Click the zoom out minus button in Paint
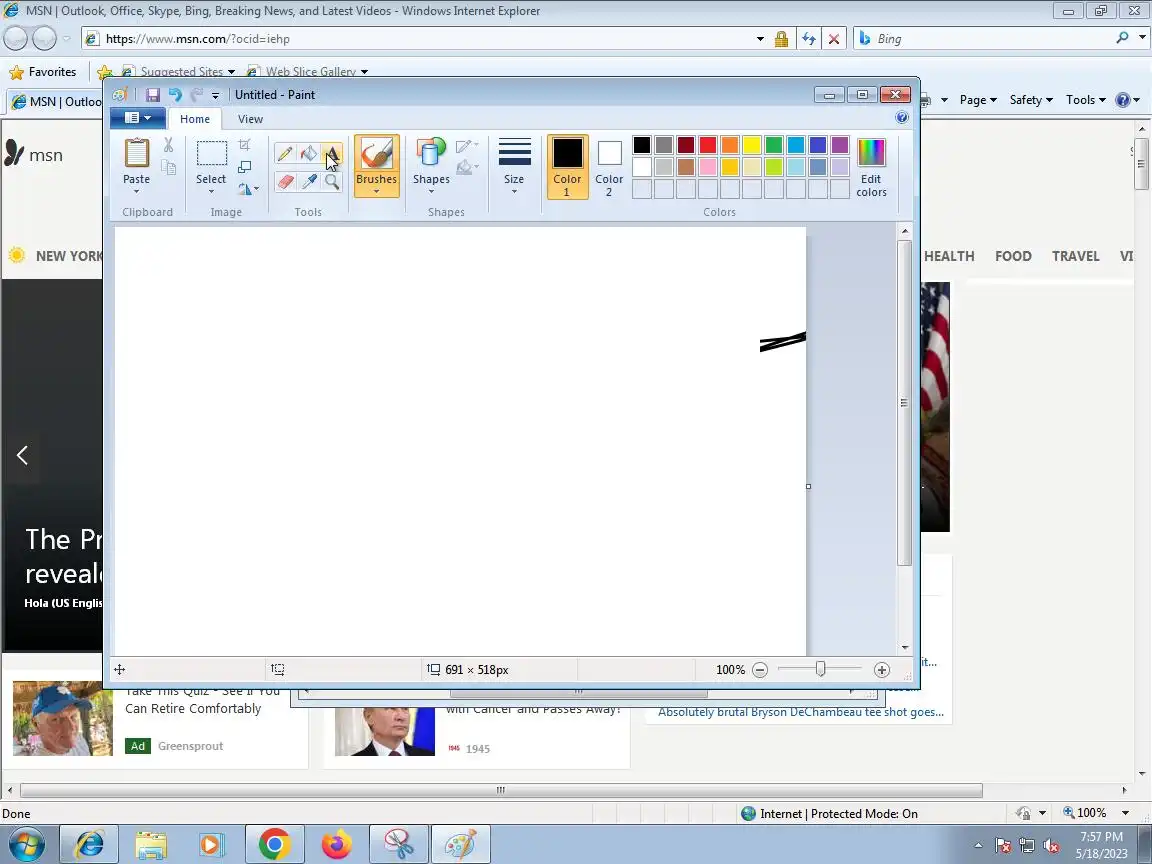 (760, 669)
